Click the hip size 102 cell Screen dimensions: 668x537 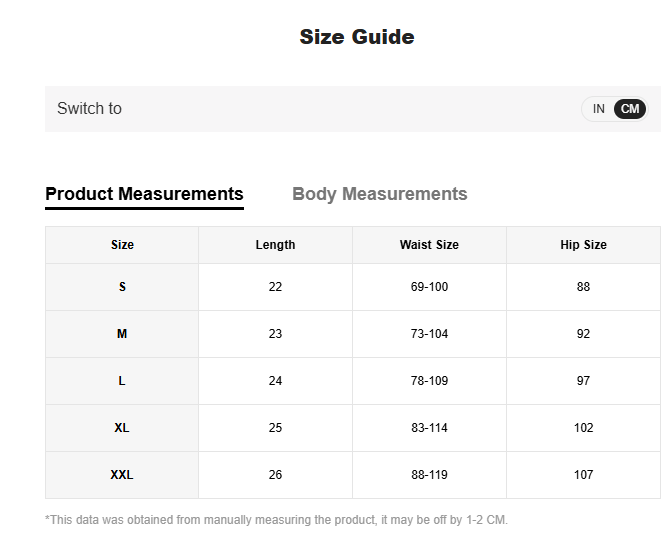583,428
